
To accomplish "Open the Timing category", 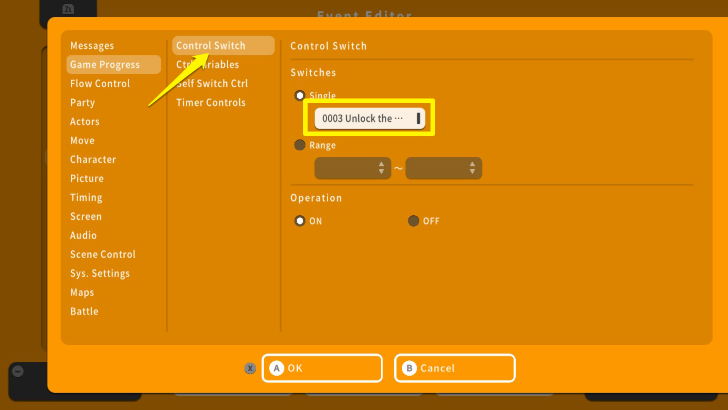I will pos(86,198).
